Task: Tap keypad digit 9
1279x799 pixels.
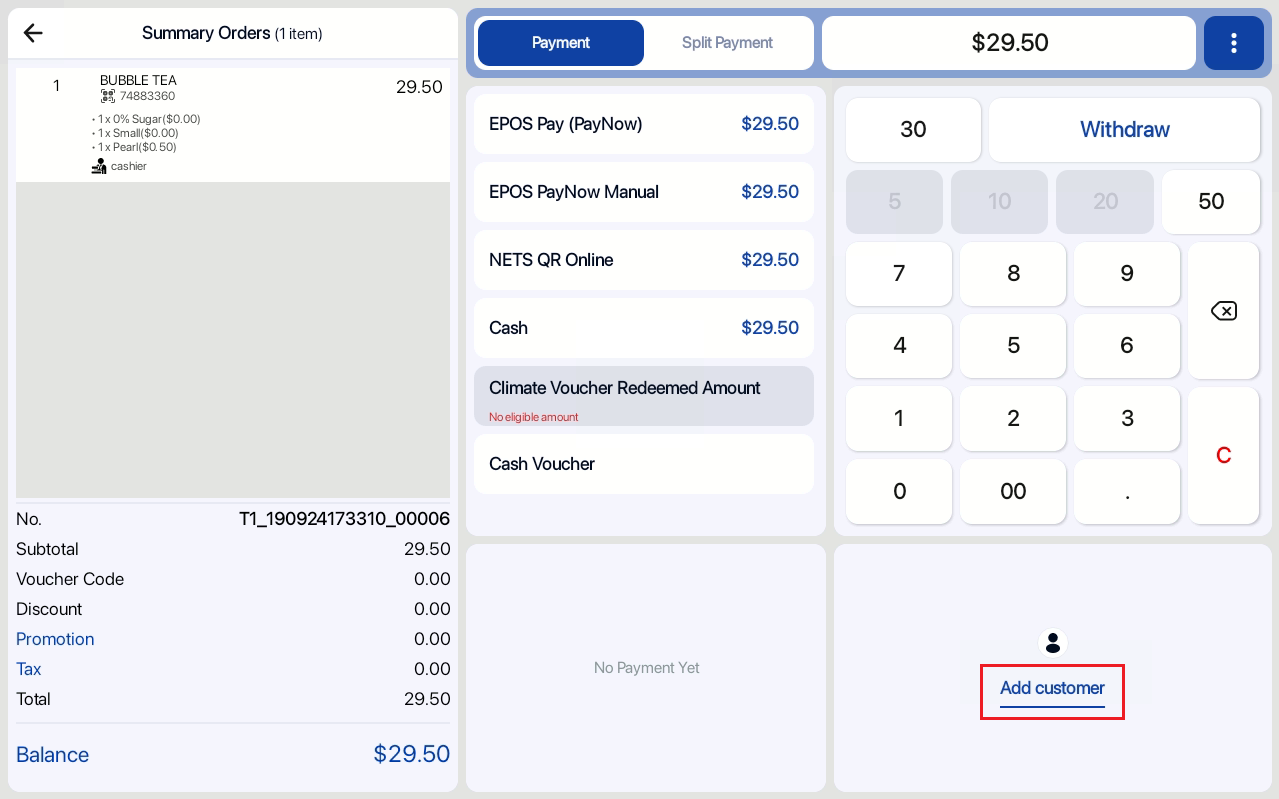Action: (x=1127, y=274)
